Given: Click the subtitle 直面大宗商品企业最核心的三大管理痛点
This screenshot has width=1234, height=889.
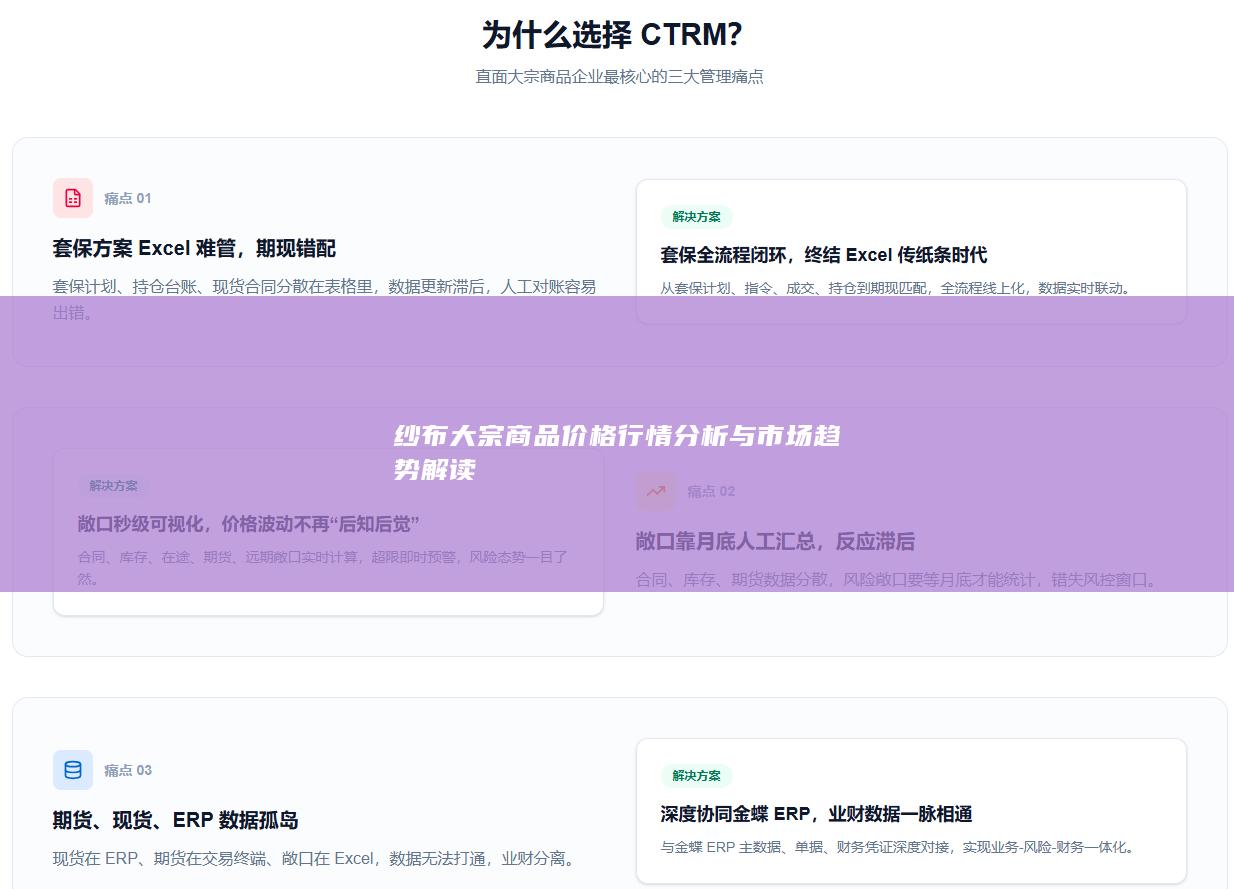Looking at the screenshot, I should coord(619,77).
